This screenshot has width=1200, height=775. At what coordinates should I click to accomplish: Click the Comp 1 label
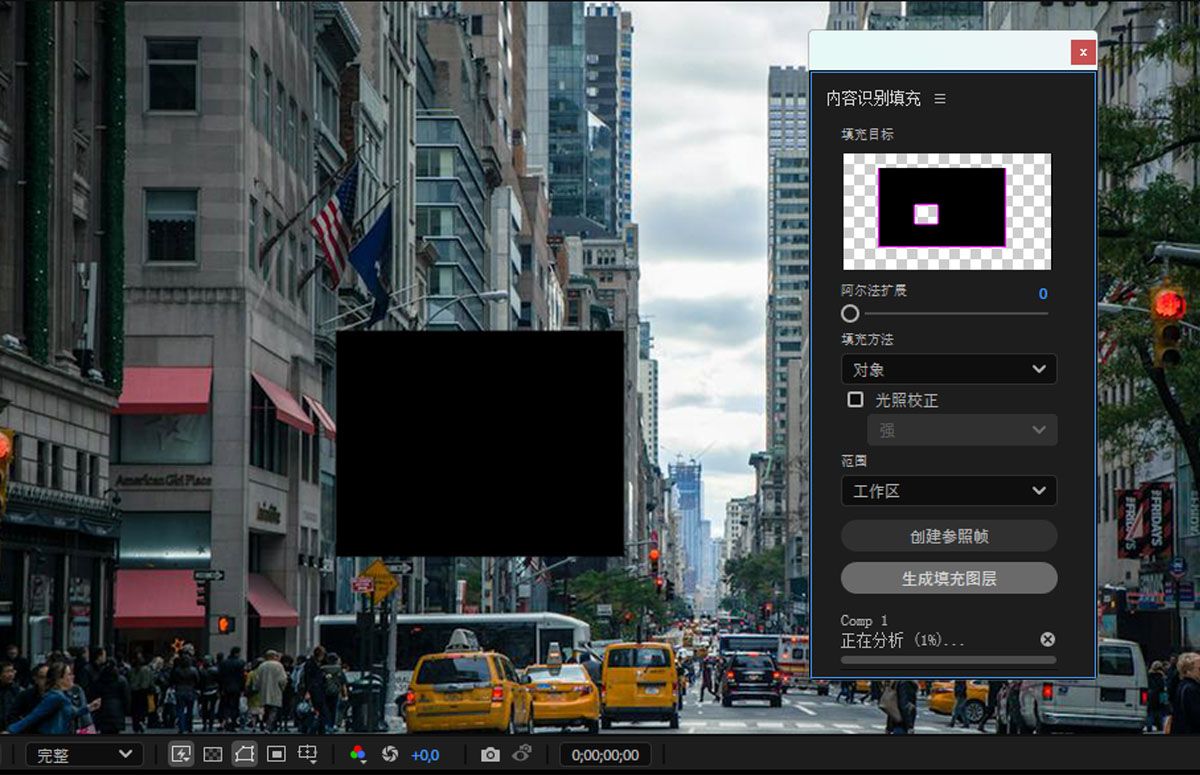(x=864, y=620)
